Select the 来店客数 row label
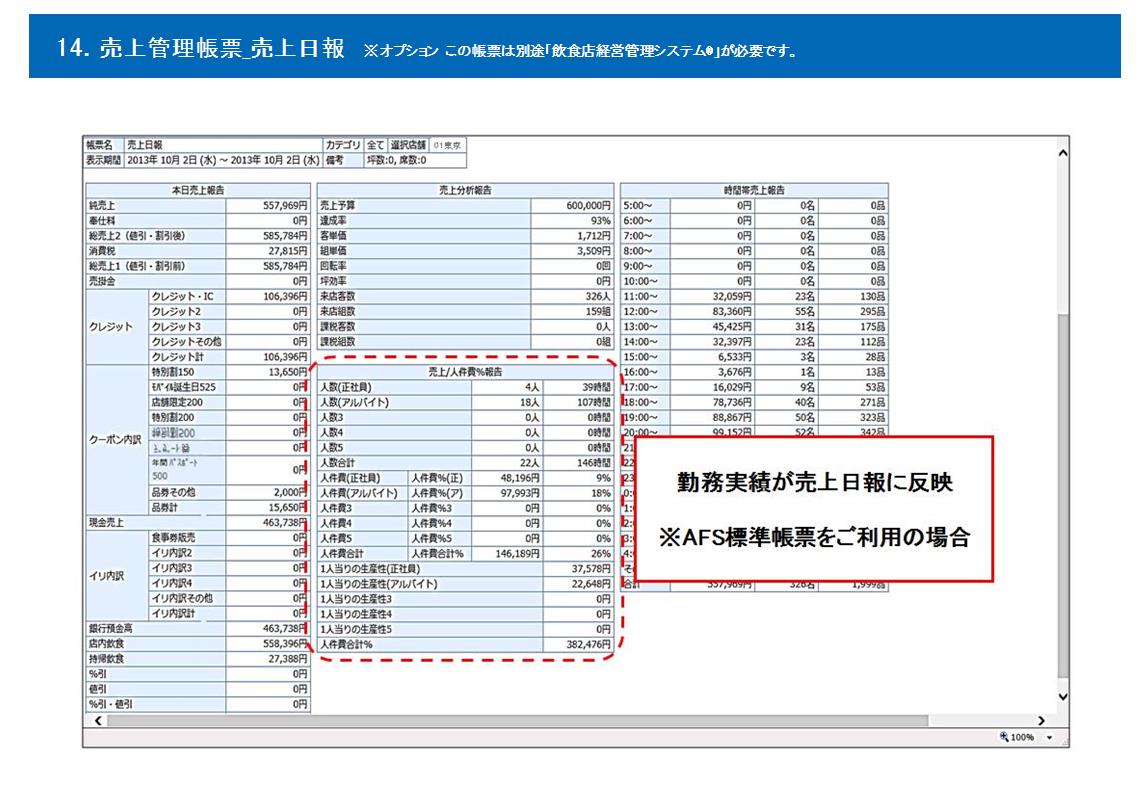The width and height of the screenshot is (1143, 793). coord(424,297)
